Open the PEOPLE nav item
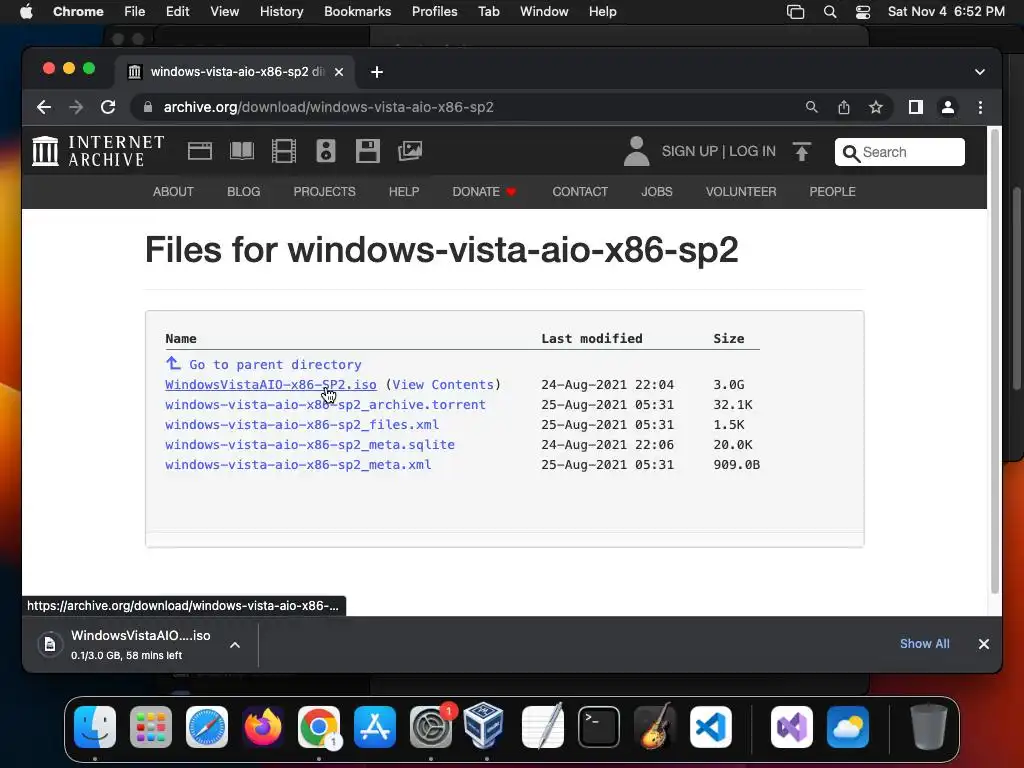The image size is (1024, 768). [832, 191]
